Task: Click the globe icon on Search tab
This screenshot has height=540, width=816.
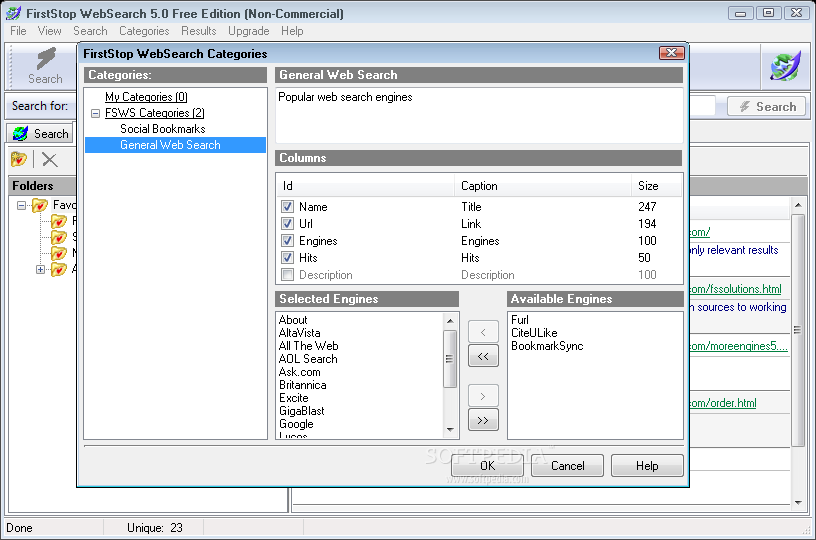Action: [x=21, y=134]
